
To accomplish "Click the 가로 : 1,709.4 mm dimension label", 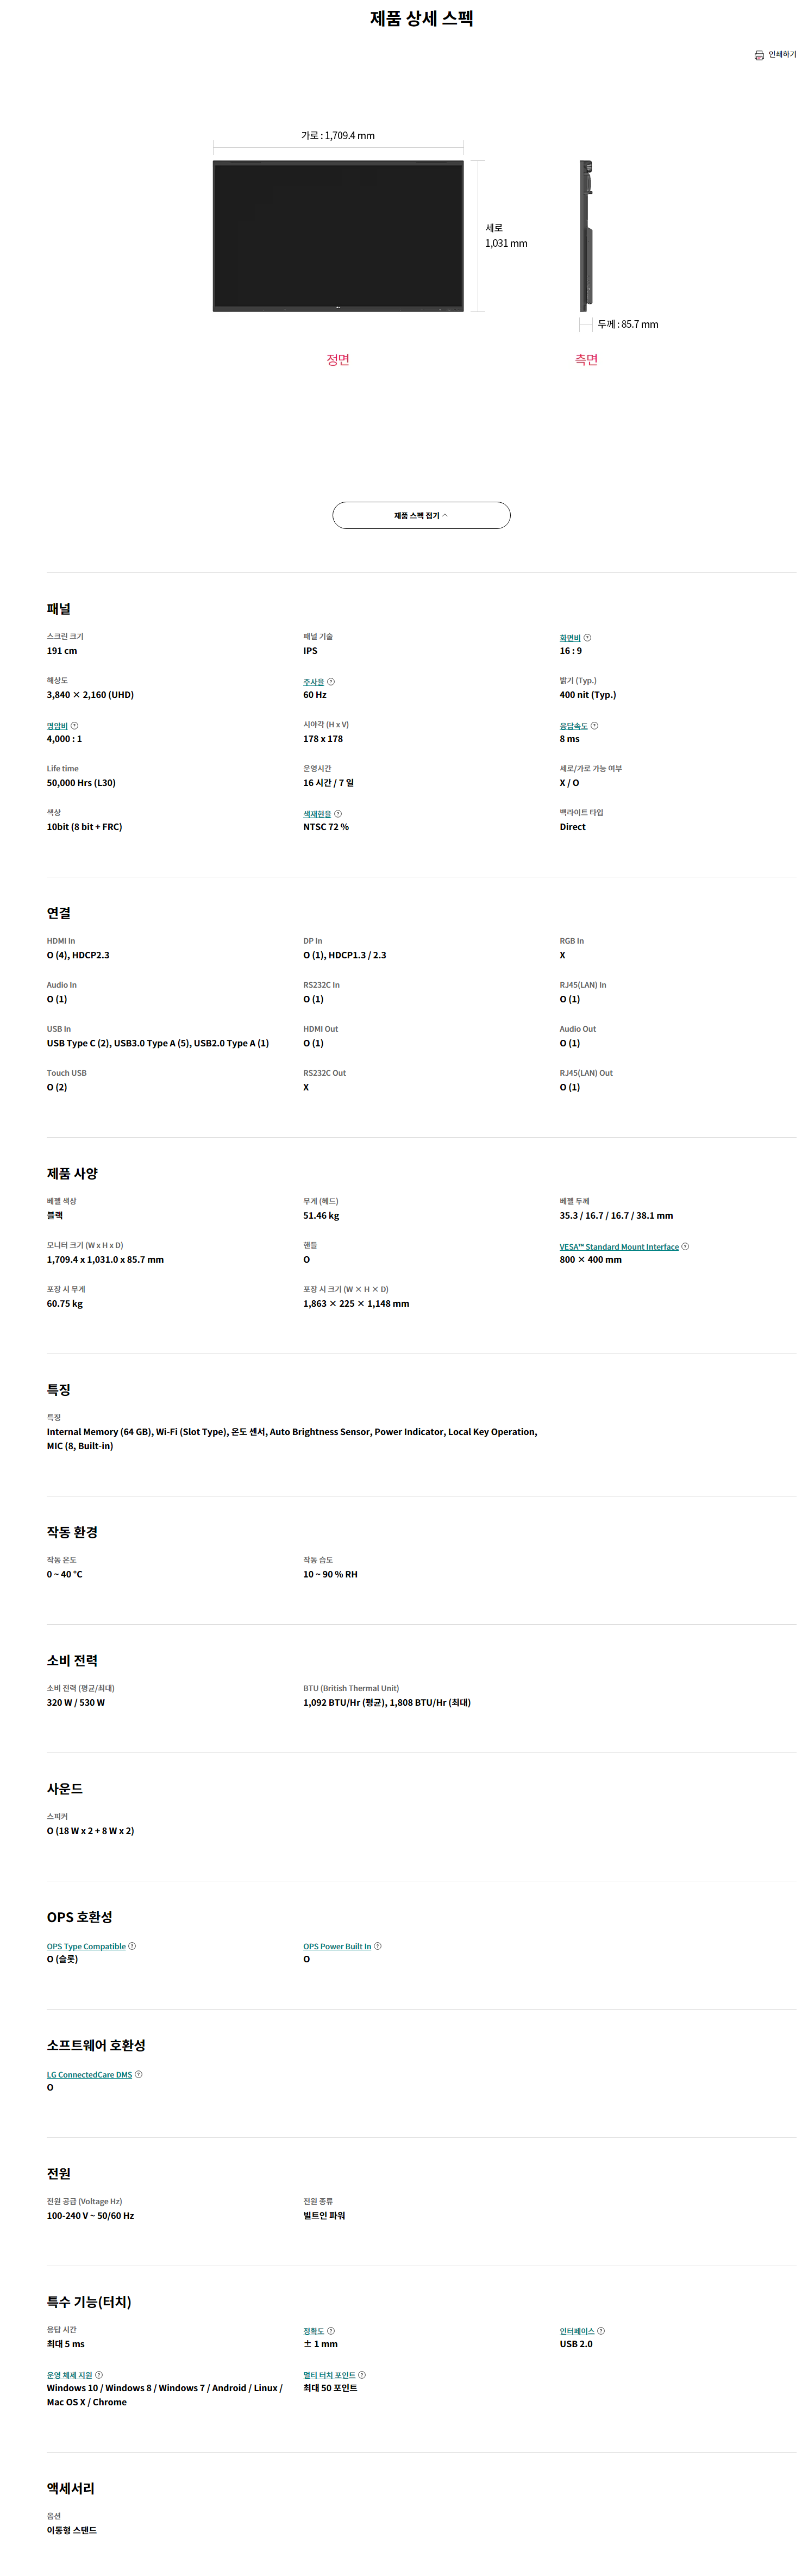I will [338, 135].
